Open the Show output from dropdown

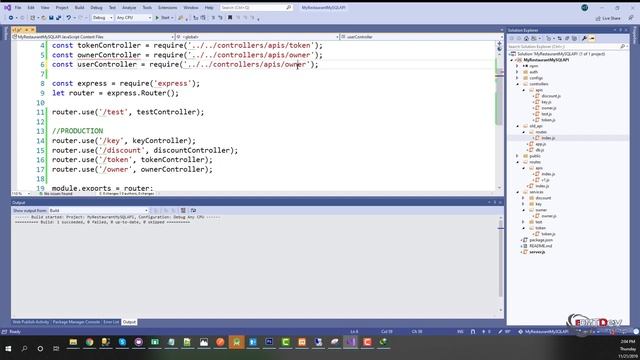click(98, 211)
